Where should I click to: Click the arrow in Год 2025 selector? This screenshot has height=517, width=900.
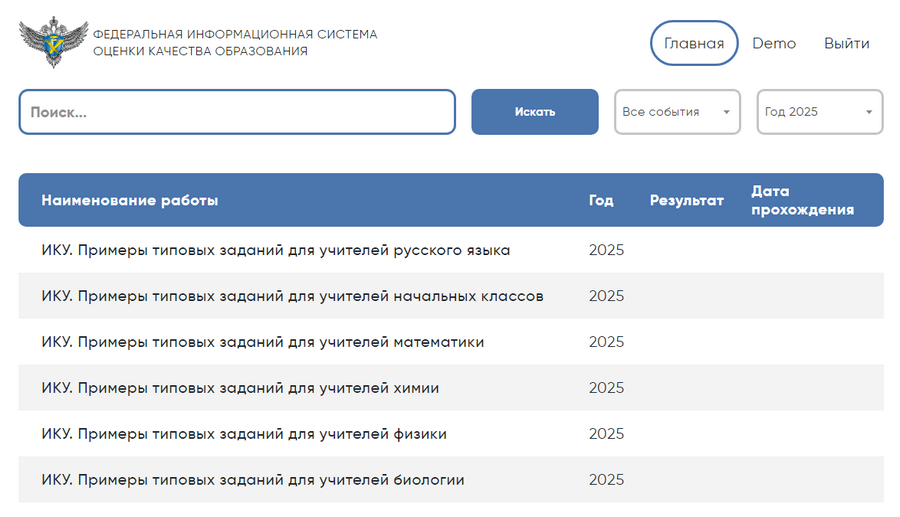(869, 112)
